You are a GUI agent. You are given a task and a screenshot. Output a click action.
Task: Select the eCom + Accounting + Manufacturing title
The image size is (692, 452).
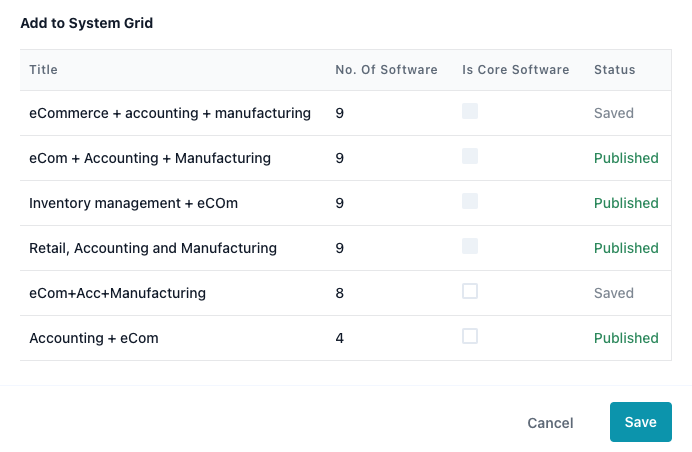pyautogui.click(x=150, y=158)
